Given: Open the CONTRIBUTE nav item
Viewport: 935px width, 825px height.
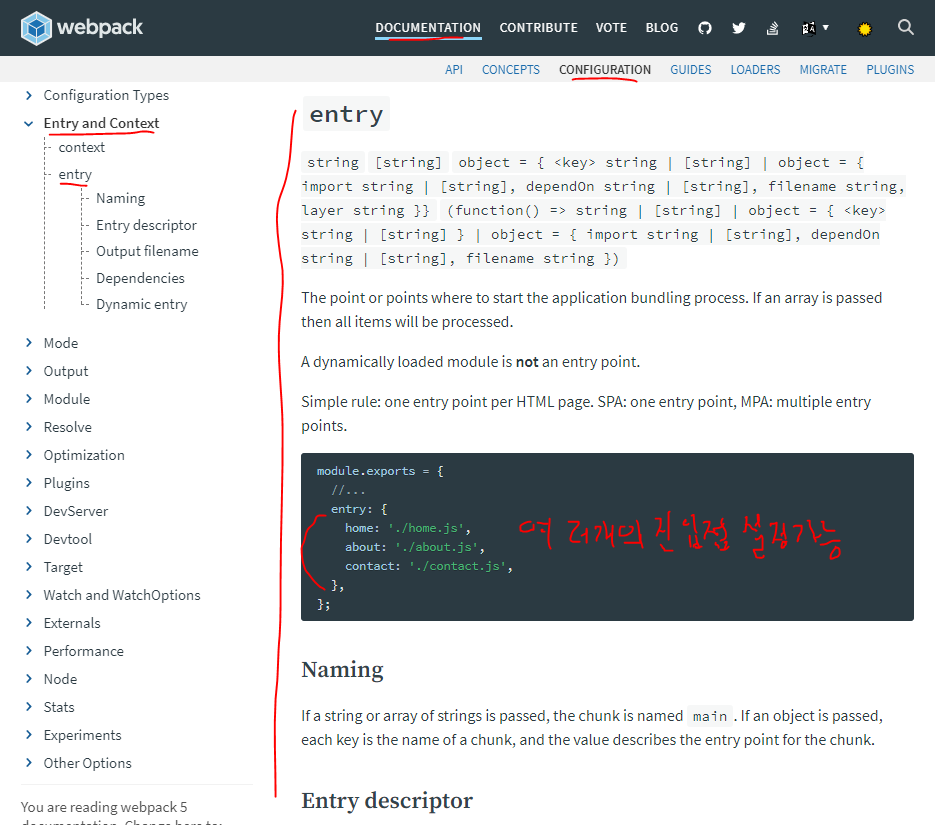Looking at the screenshot, I should (x=538, y=27).
